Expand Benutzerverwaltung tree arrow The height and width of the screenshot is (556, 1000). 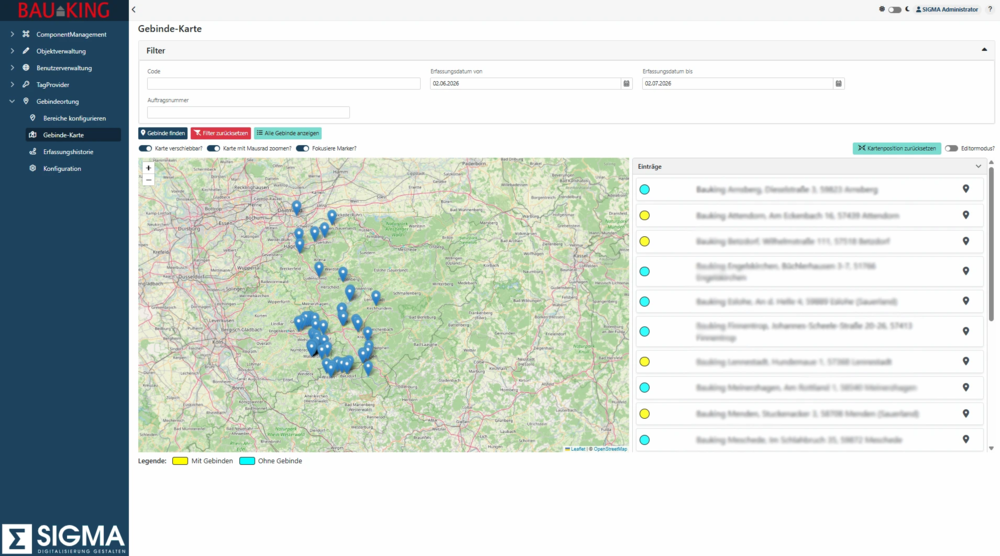[x=12, y=68]
